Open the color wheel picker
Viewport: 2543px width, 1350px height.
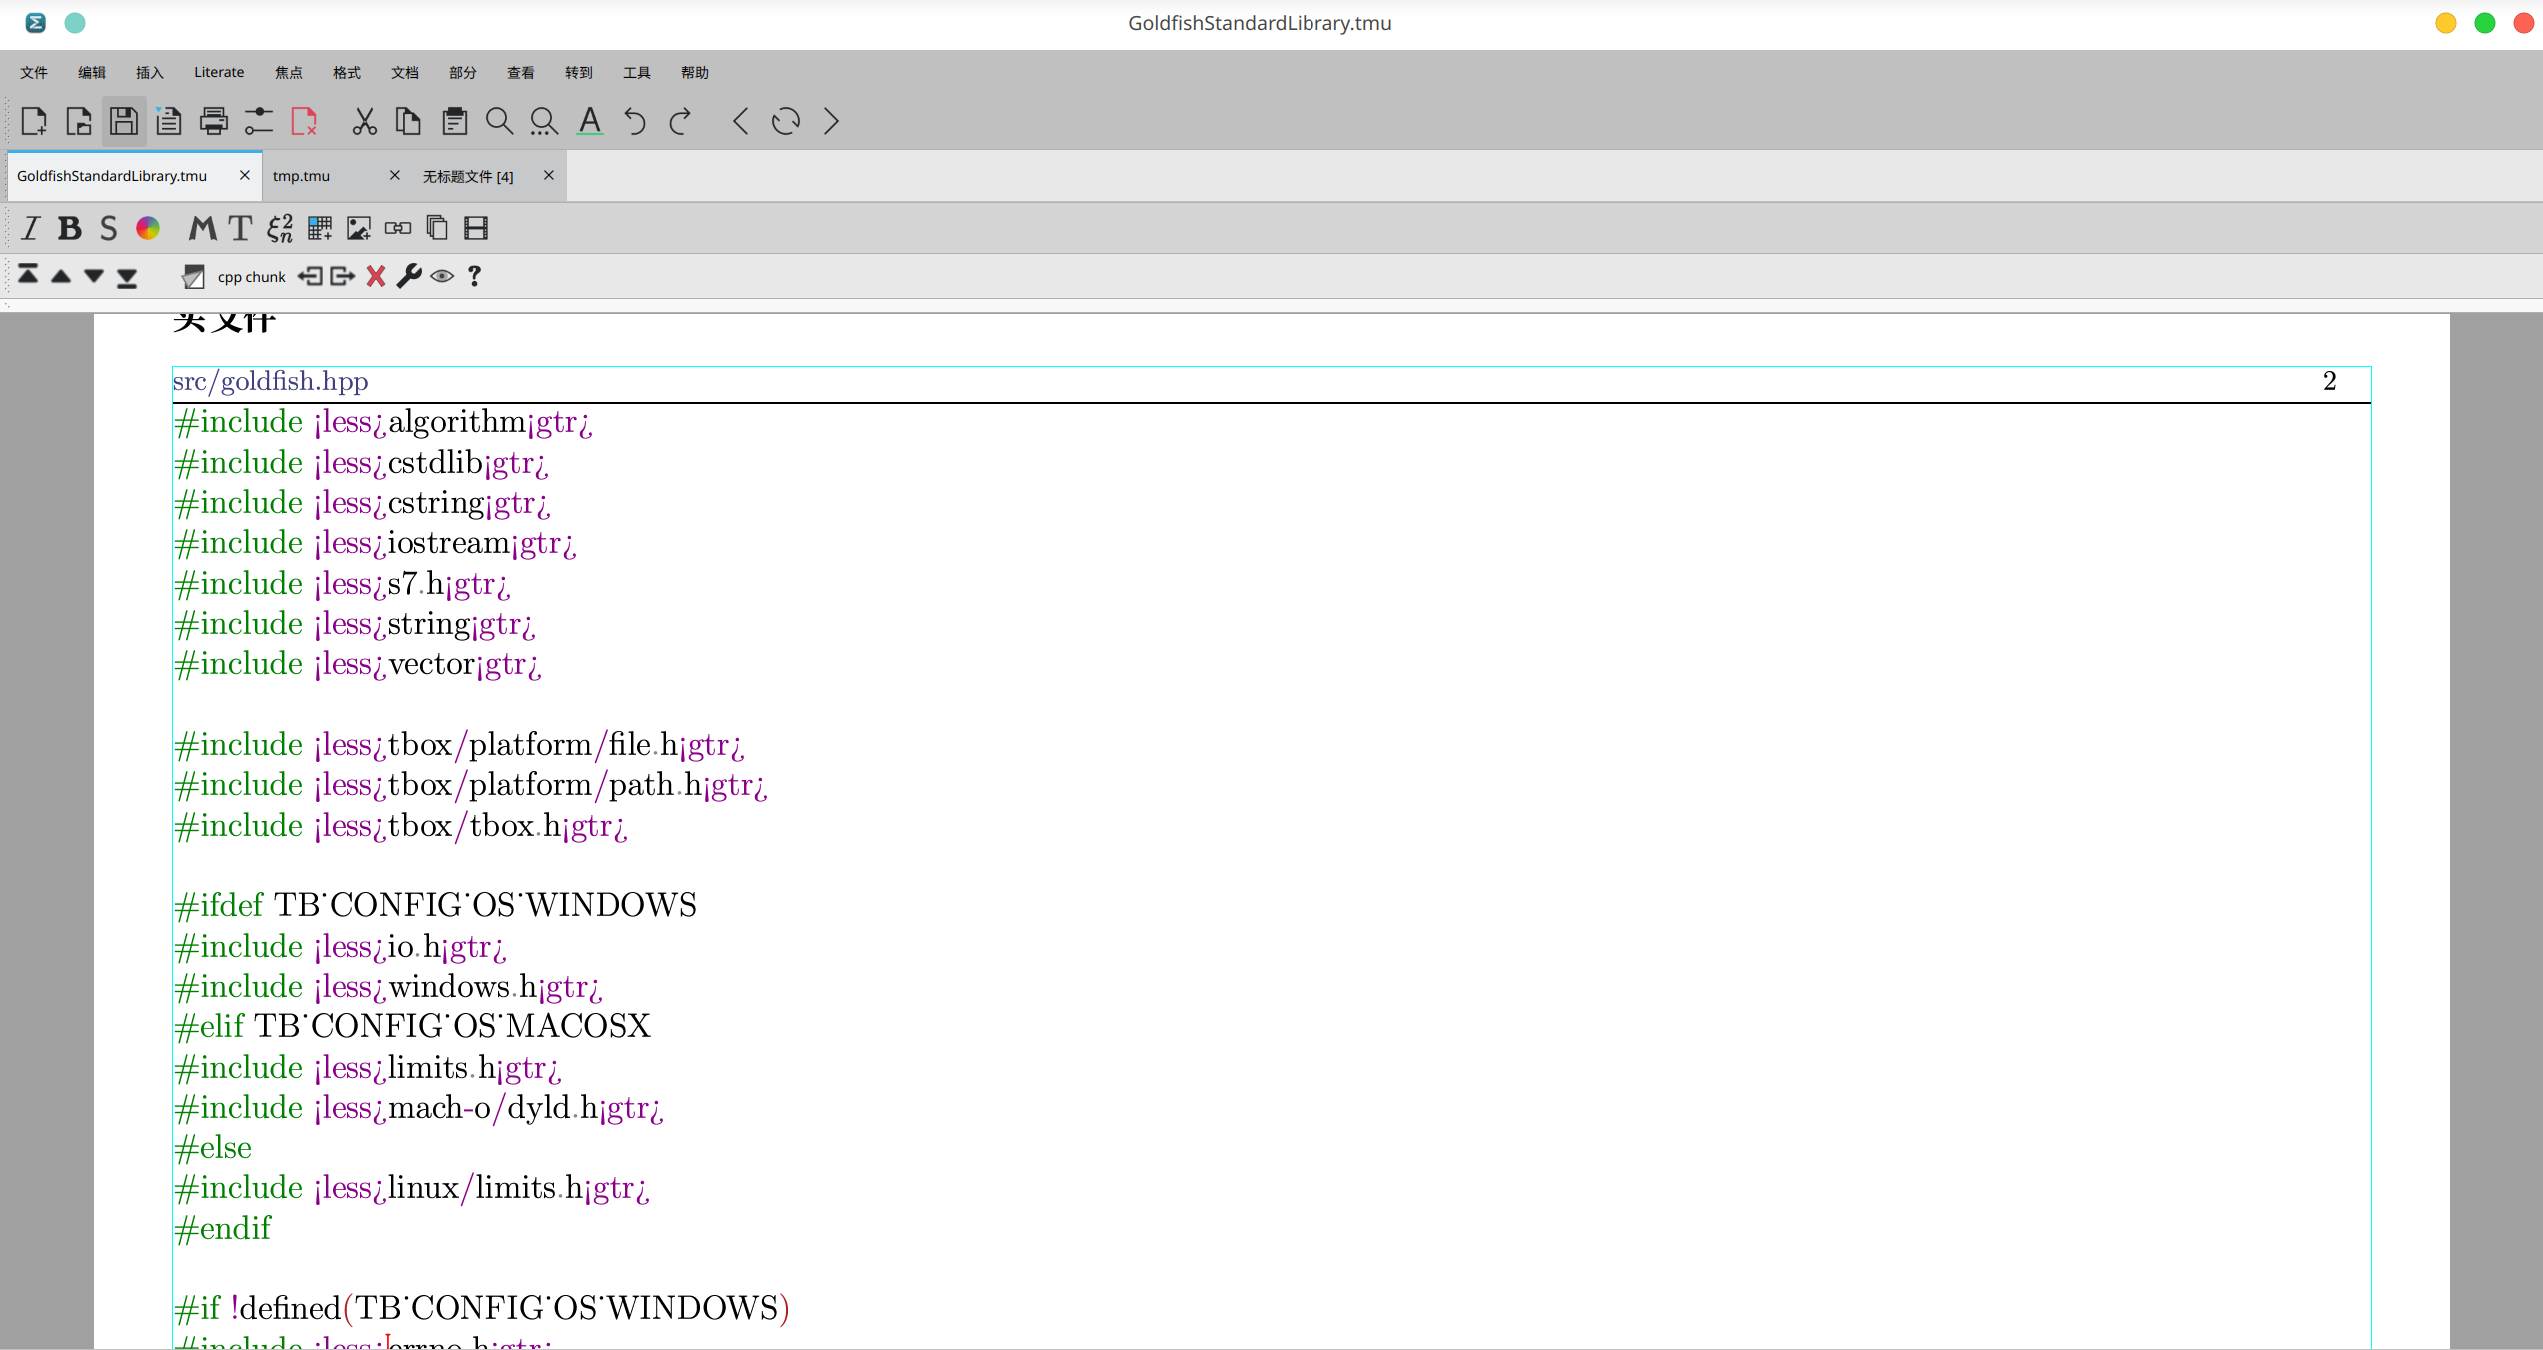[x=148, y=229]
